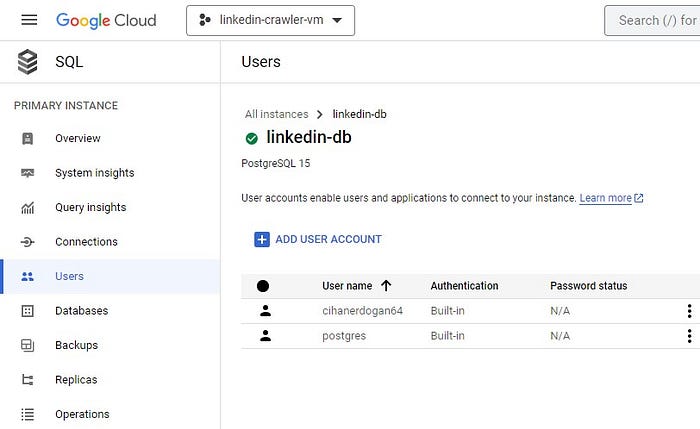Image resolution: width=700 pixels, height=429 pixels.
Task: Click the project selector dropdown arrow
Action: pos(338,21)
